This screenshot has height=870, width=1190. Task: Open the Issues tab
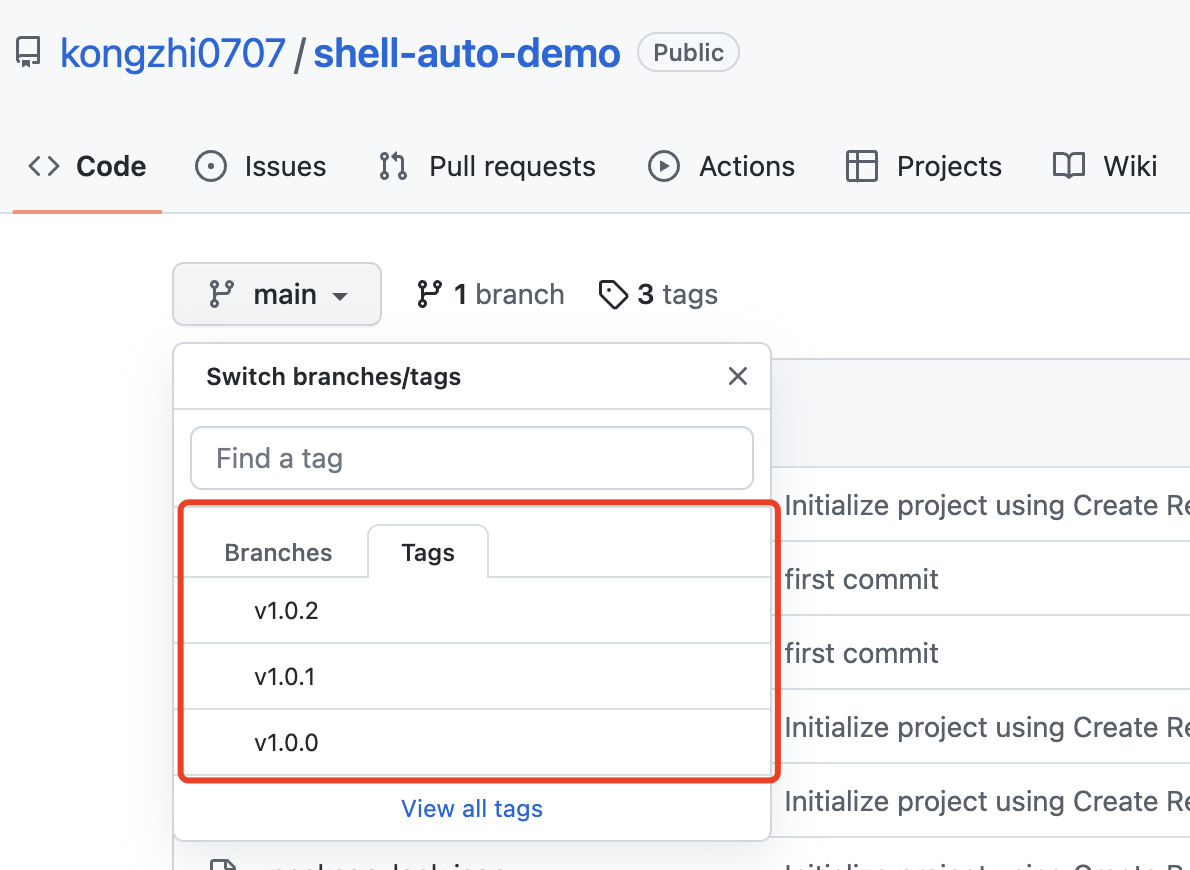(x=260, y=166)
